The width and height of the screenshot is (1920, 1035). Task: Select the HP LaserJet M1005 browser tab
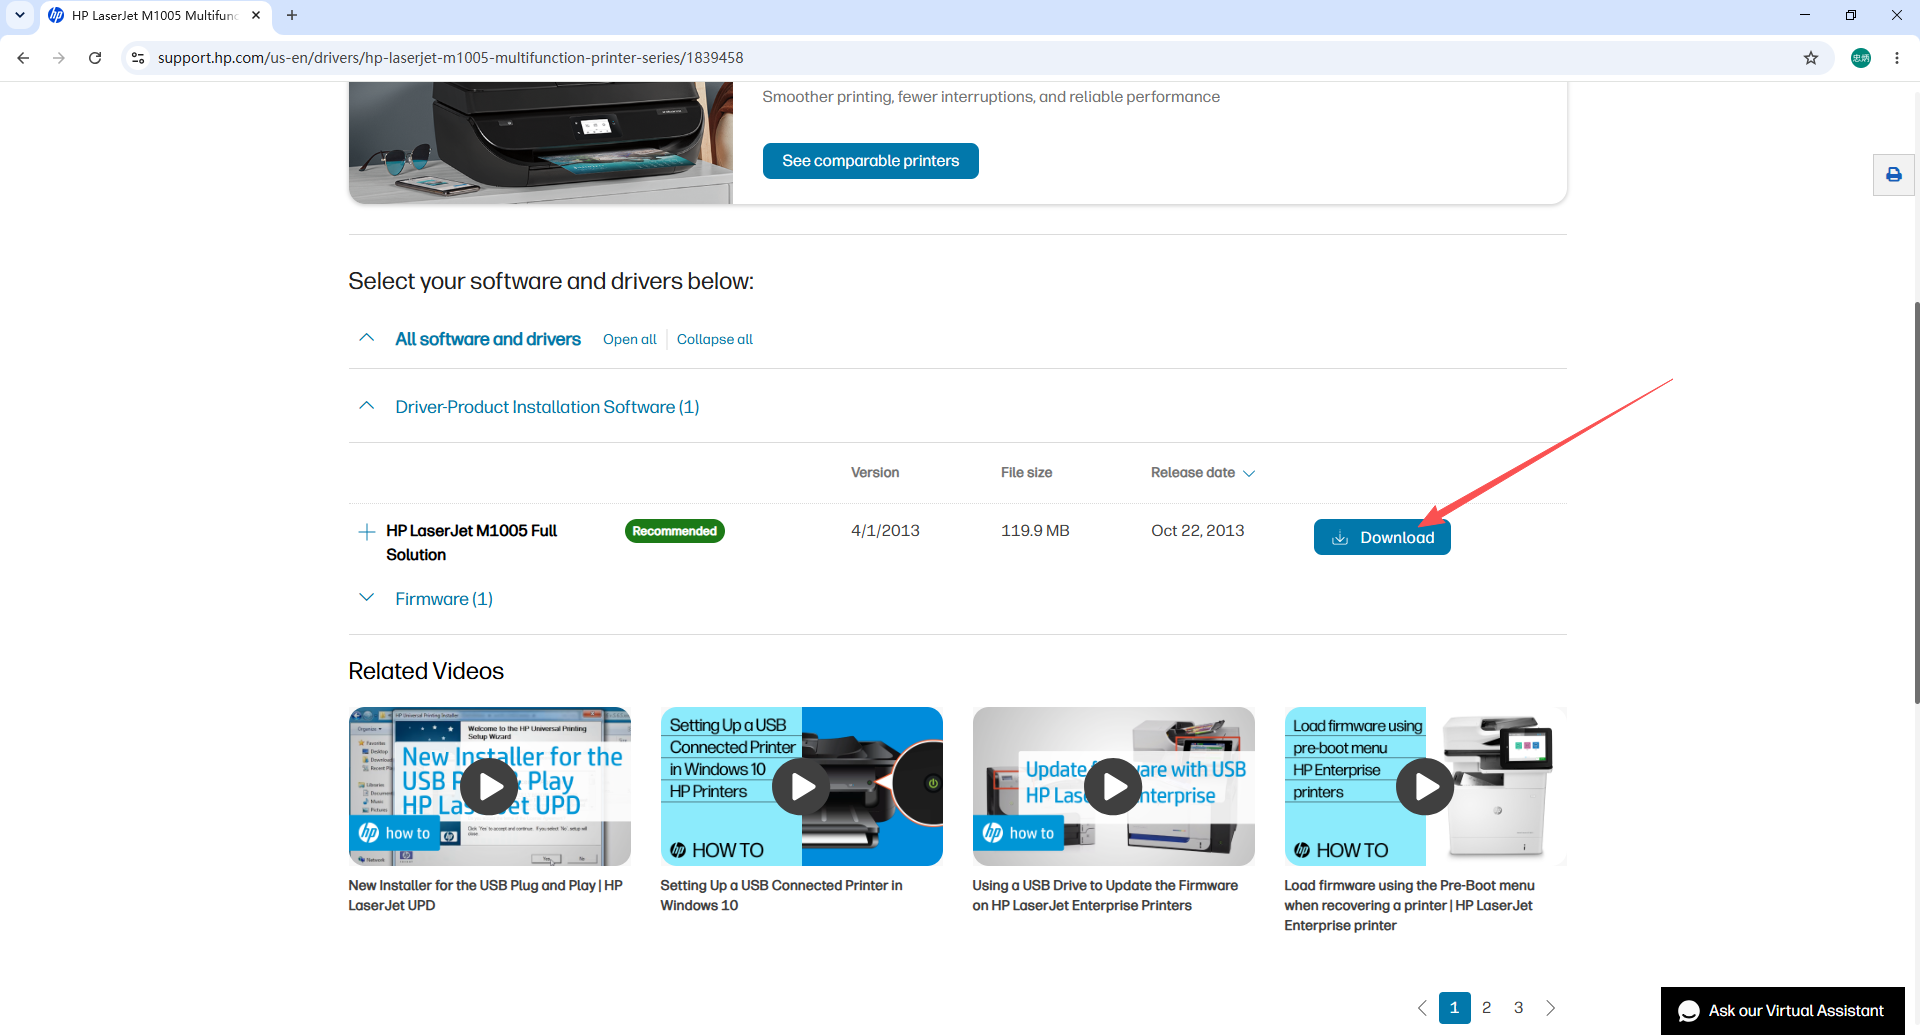155,16
